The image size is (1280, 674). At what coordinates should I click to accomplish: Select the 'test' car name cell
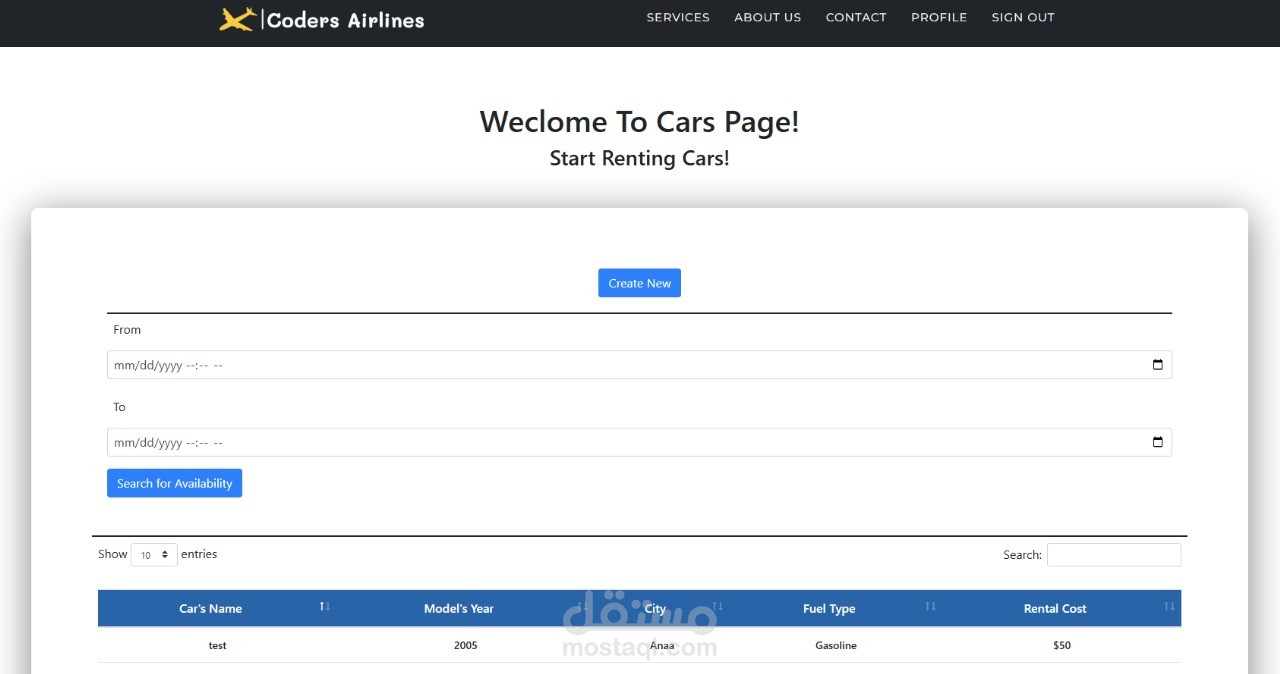[x=218, y=645]
